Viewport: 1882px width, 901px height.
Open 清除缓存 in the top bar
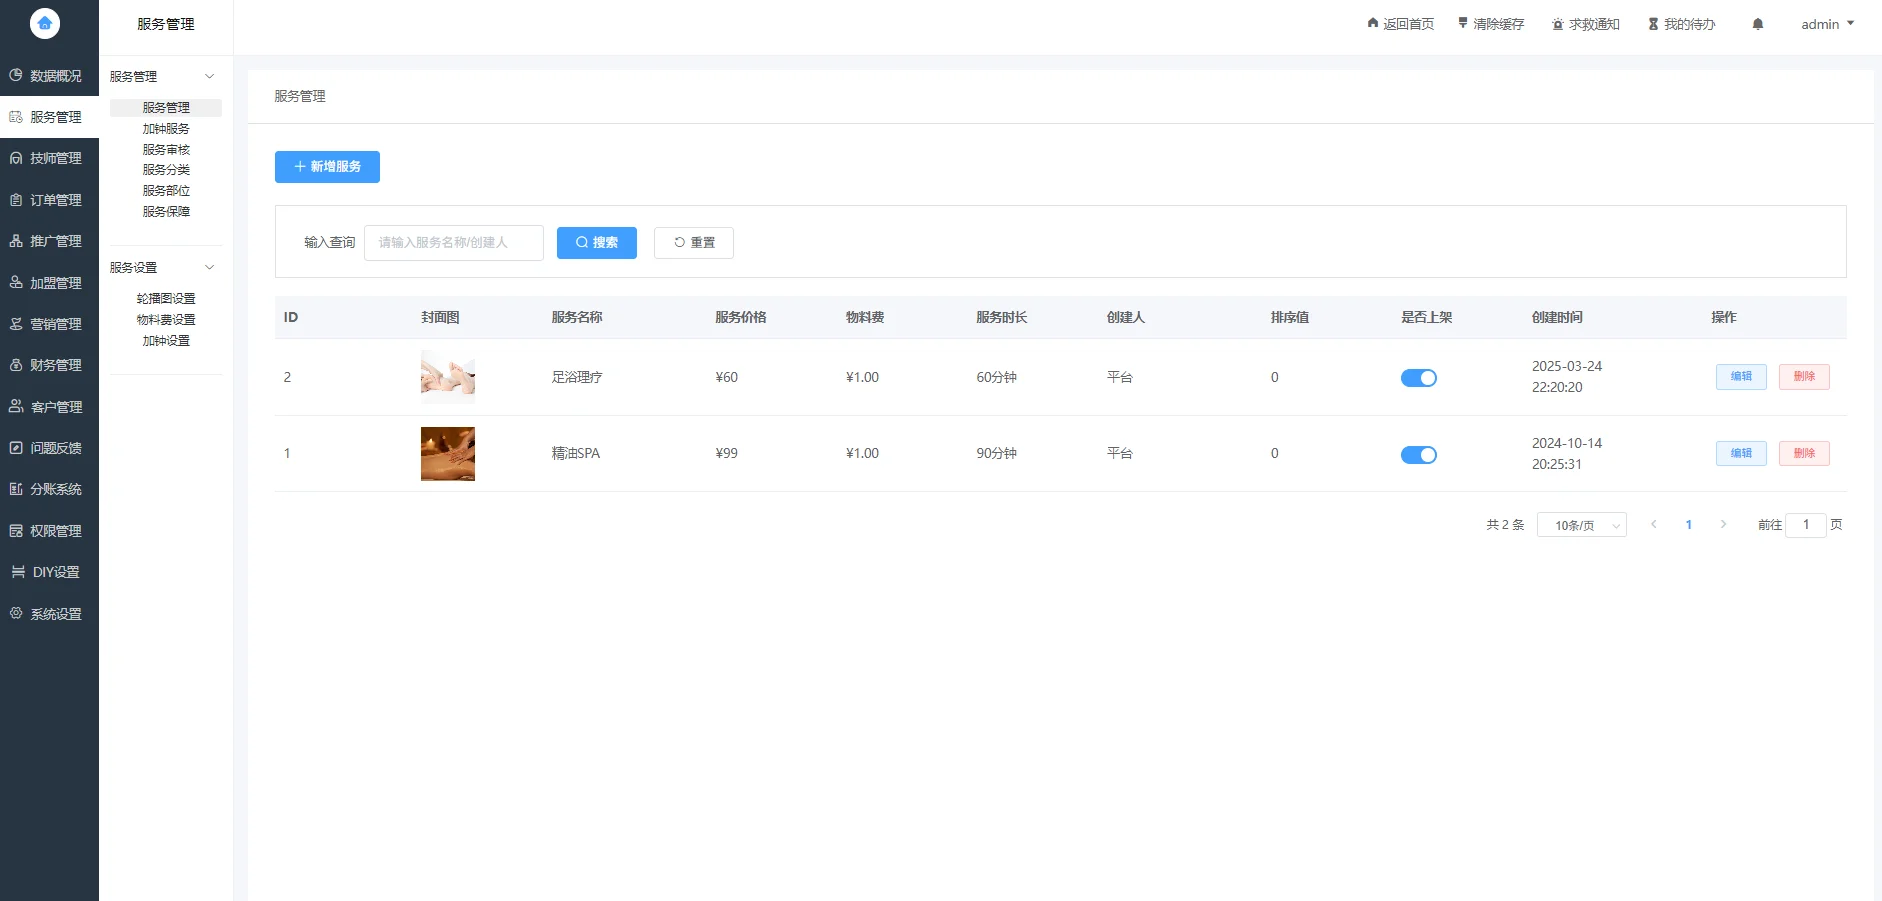(1491, 23)
